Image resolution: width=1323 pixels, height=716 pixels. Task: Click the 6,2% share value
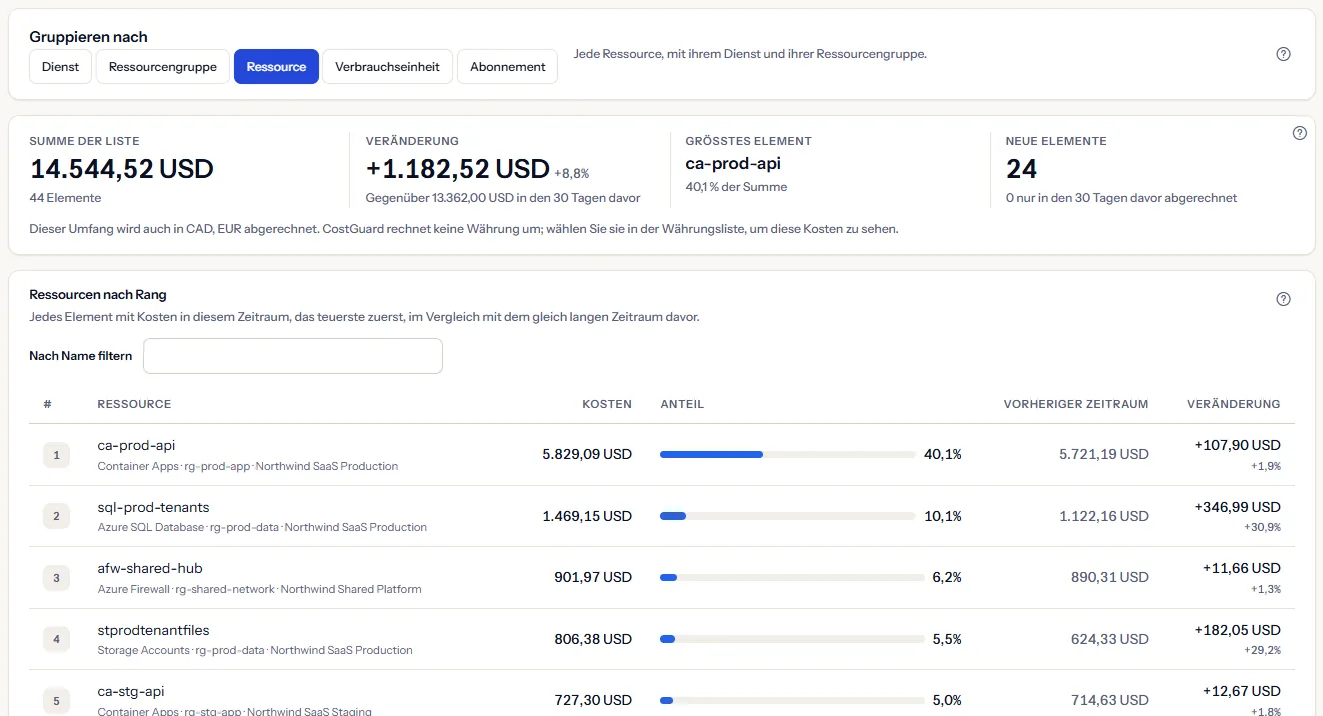946,577
